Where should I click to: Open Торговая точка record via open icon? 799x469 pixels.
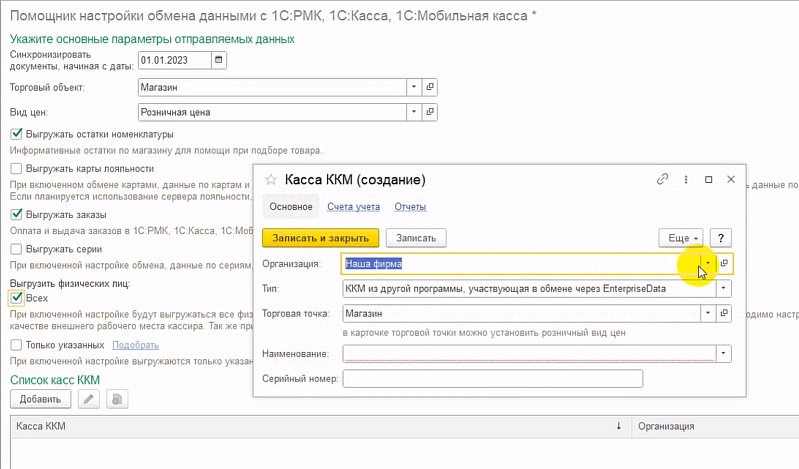click(724, 313)
